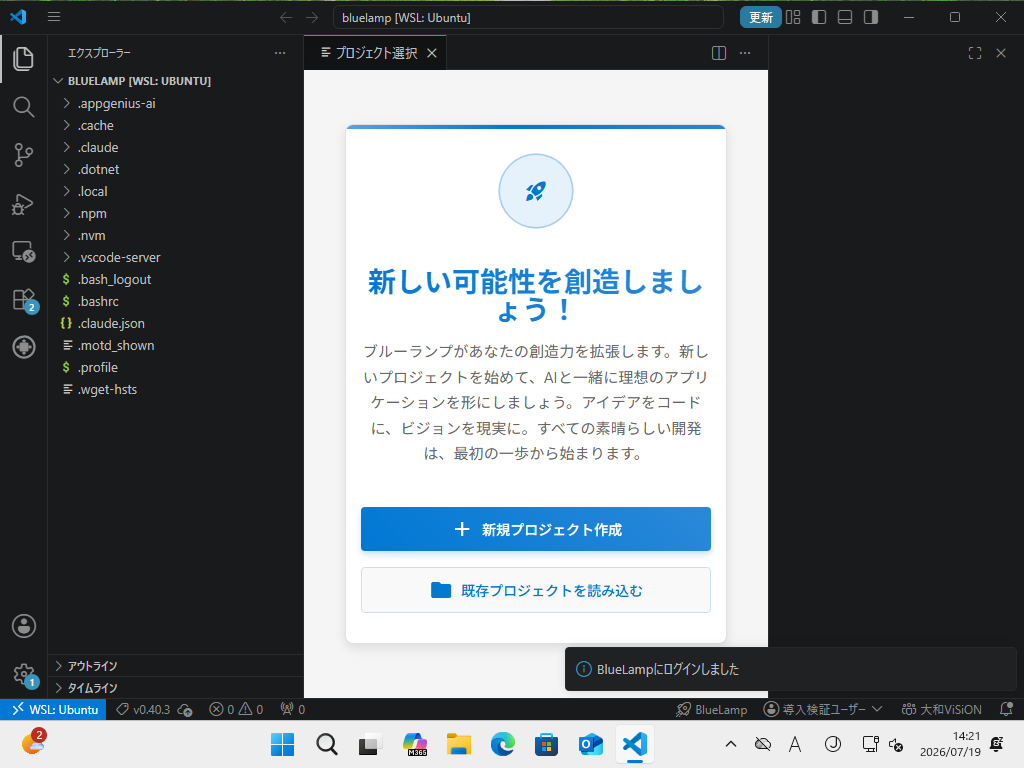
Task: Open the hamburger application menu
Action: (54, 17)
